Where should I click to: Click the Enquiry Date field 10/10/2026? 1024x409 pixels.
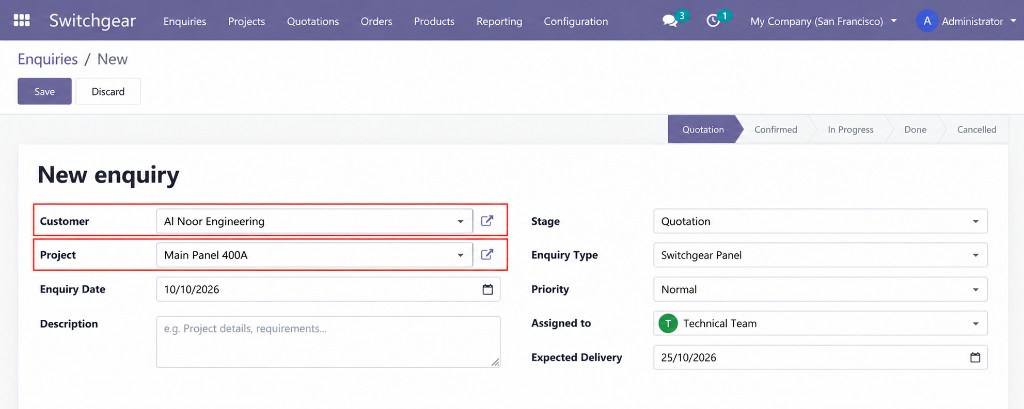point(328,289)
